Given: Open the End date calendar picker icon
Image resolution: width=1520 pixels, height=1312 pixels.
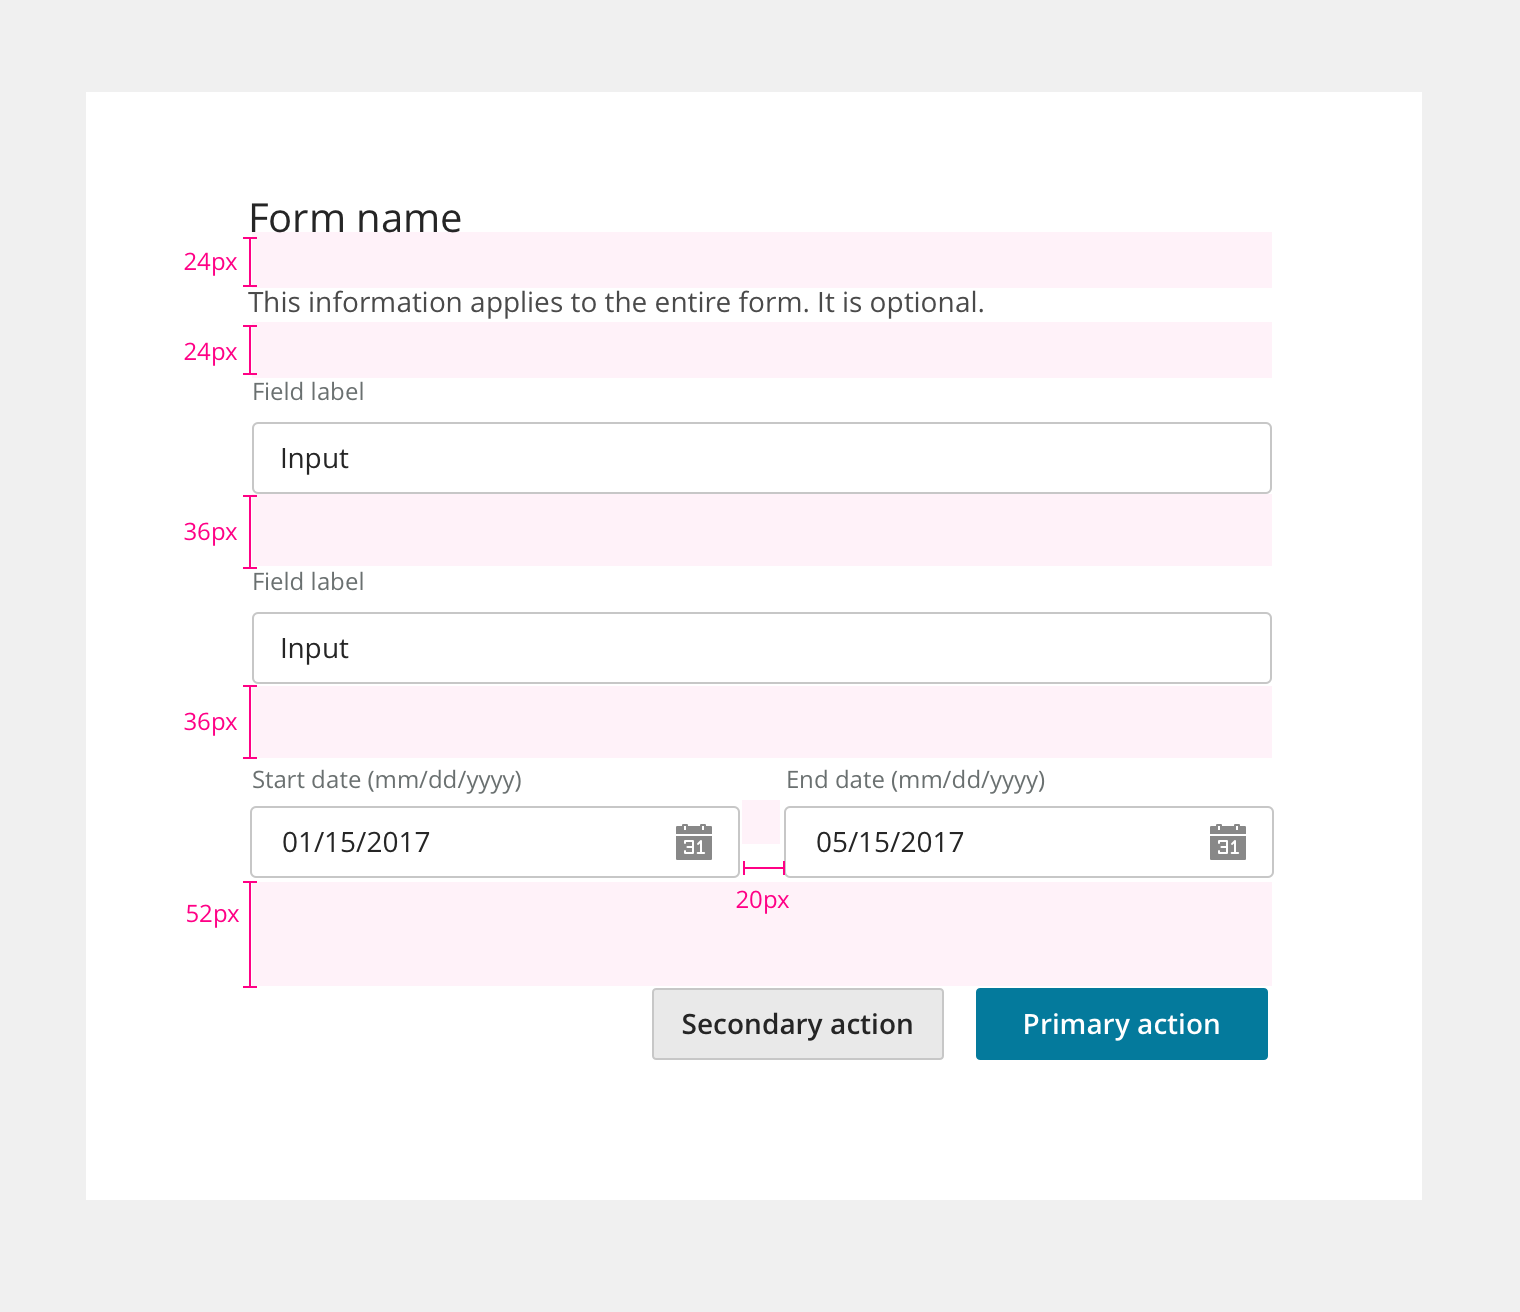Looking at the screenshot, I should coord(1228,842).
